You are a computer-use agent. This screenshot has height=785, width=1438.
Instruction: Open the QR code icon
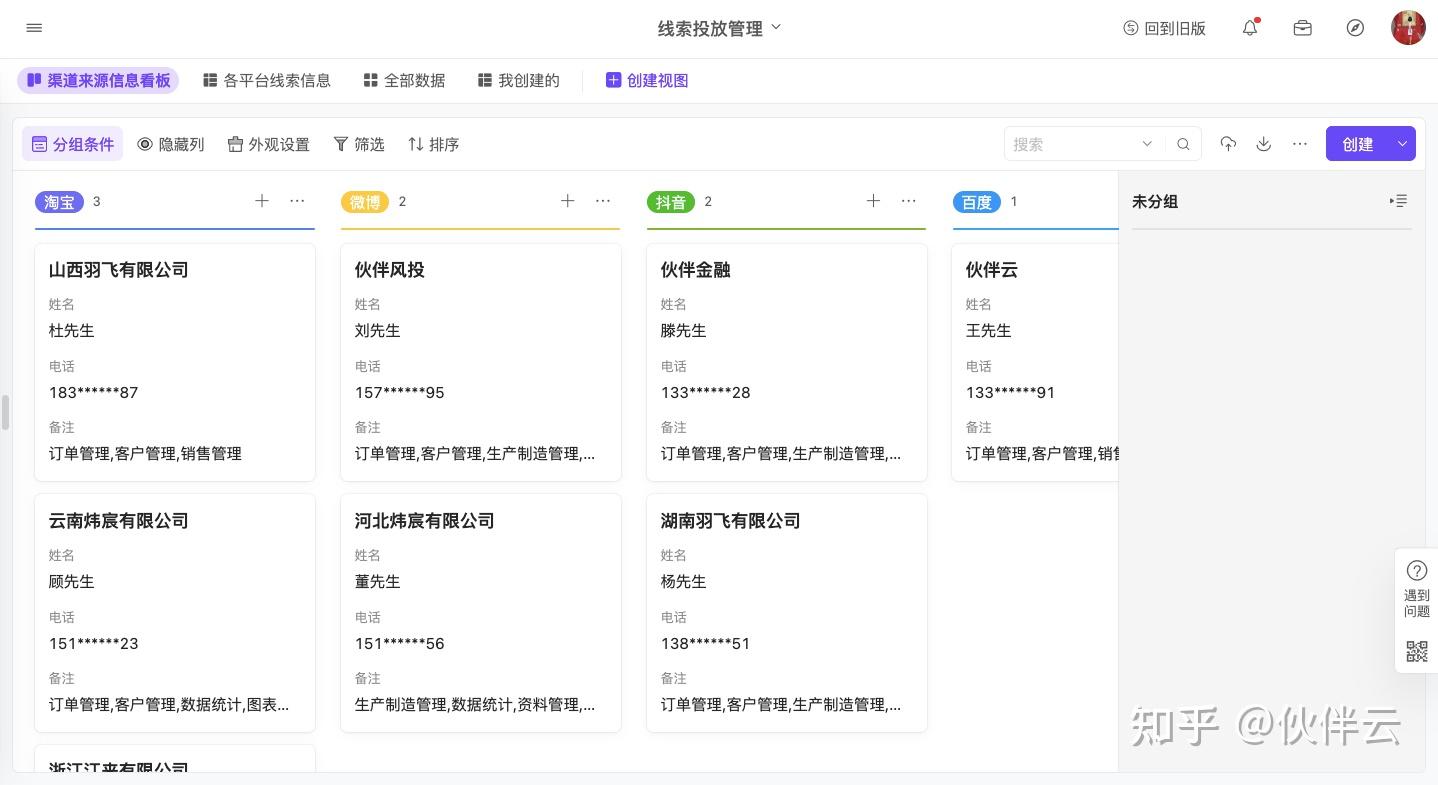pyautogui.click(x=1416, y=652)
